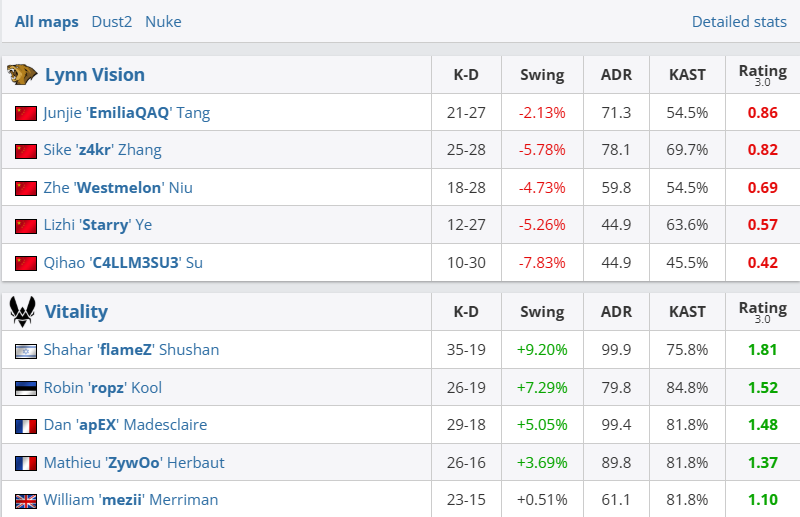Click the Lynn Vision team logo
This screenshot has height=517, width=800.
click(x=22, y=75)
